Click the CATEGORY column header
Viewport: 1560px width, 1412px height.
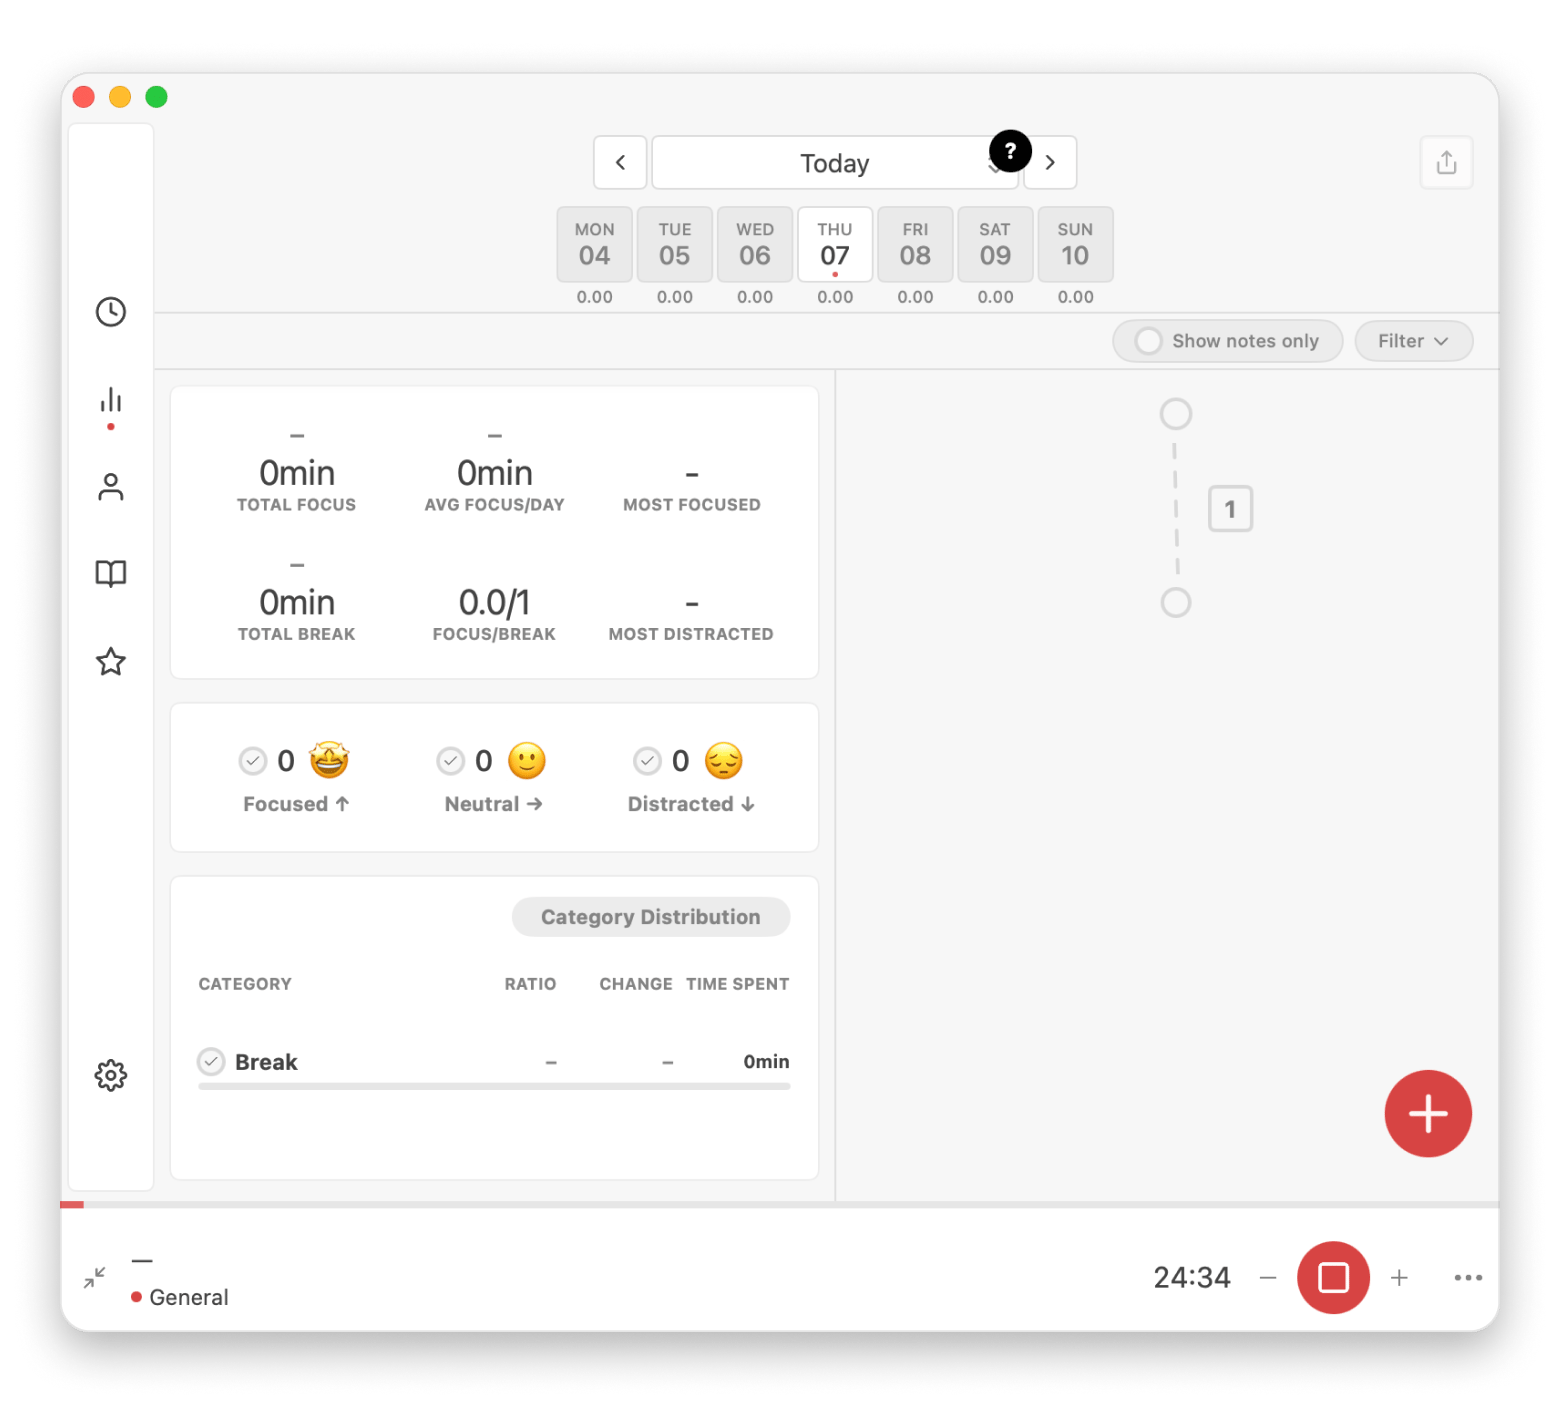pyautogui.click(x=245, y=984)
